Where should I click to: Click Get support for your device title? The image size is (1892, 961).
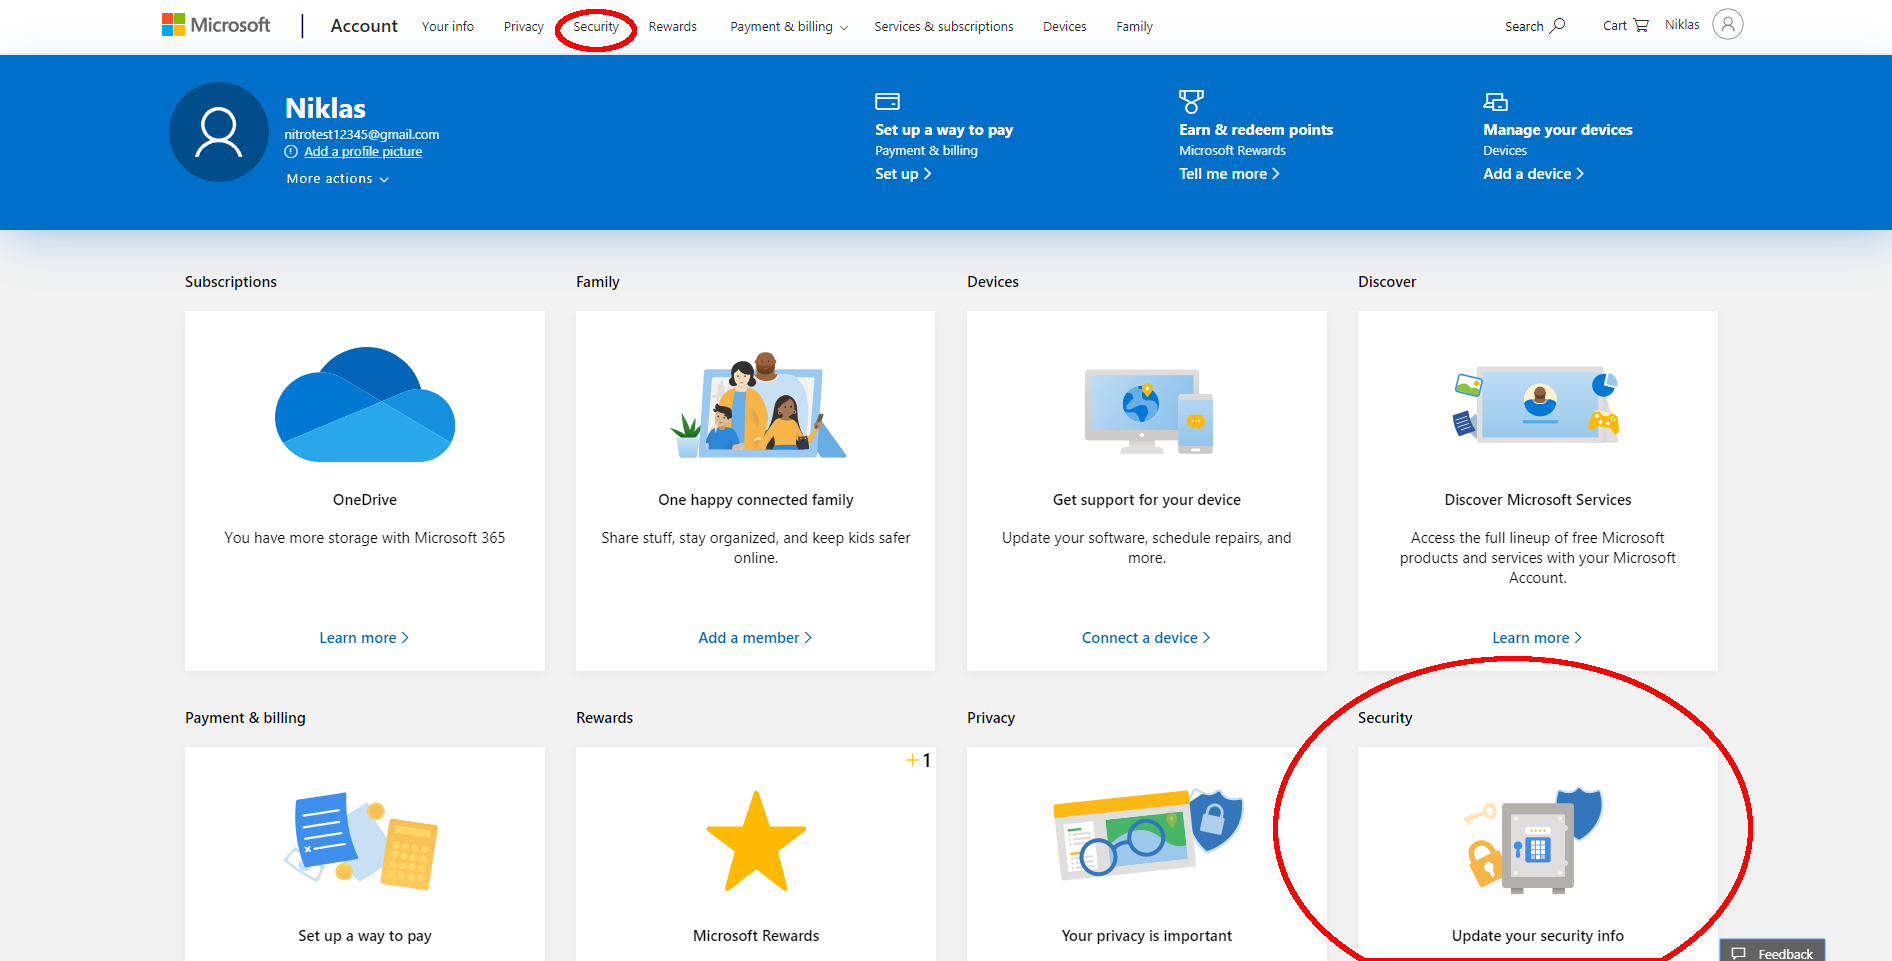click(1147, 500)
